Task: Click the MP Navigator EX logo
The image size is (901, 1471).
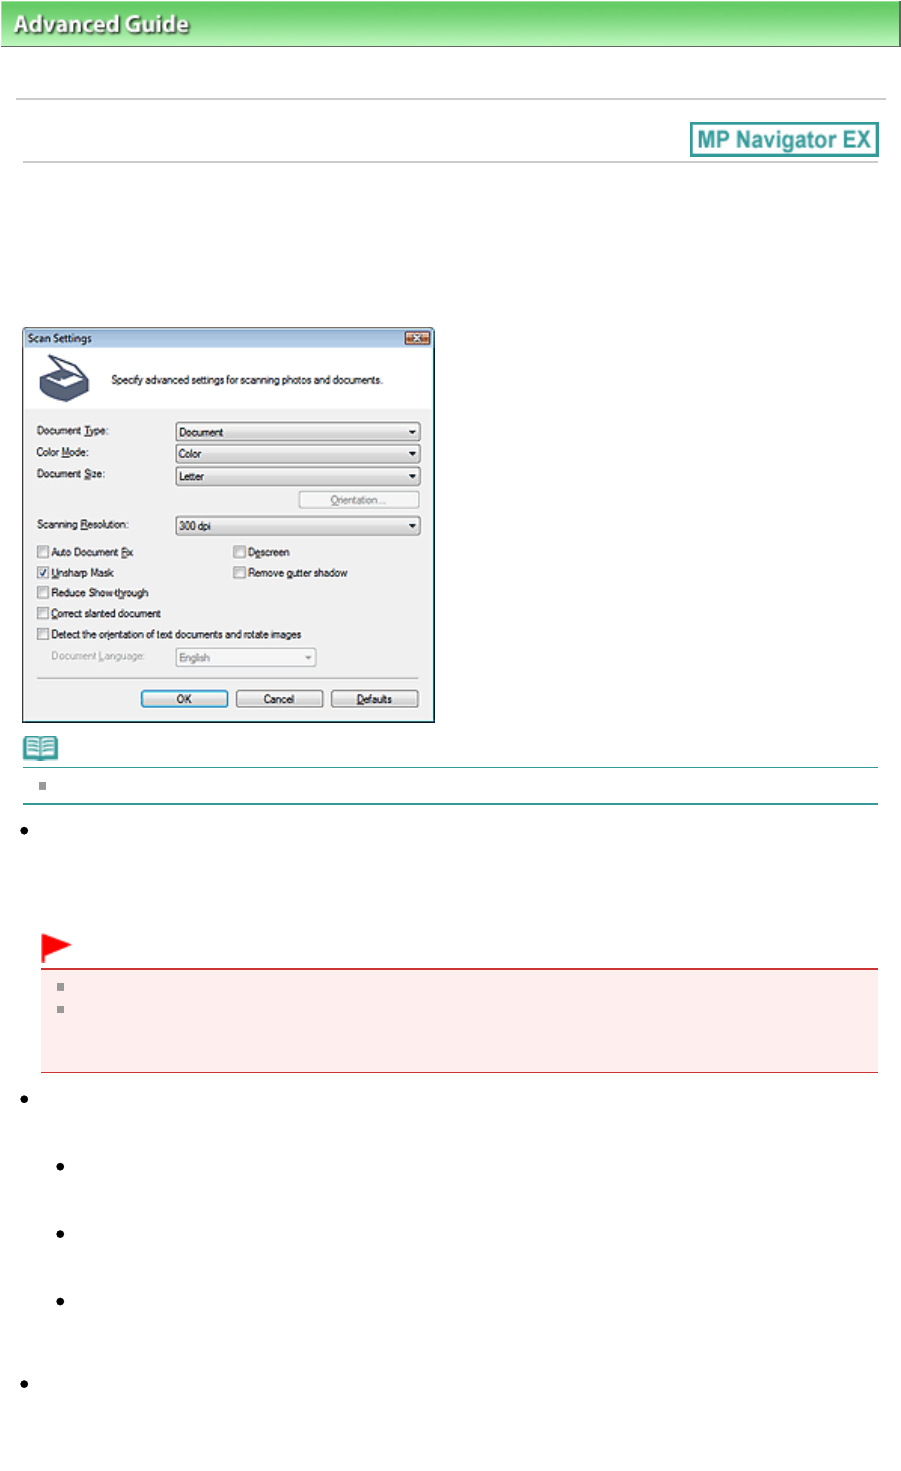Action: (784, 139)
